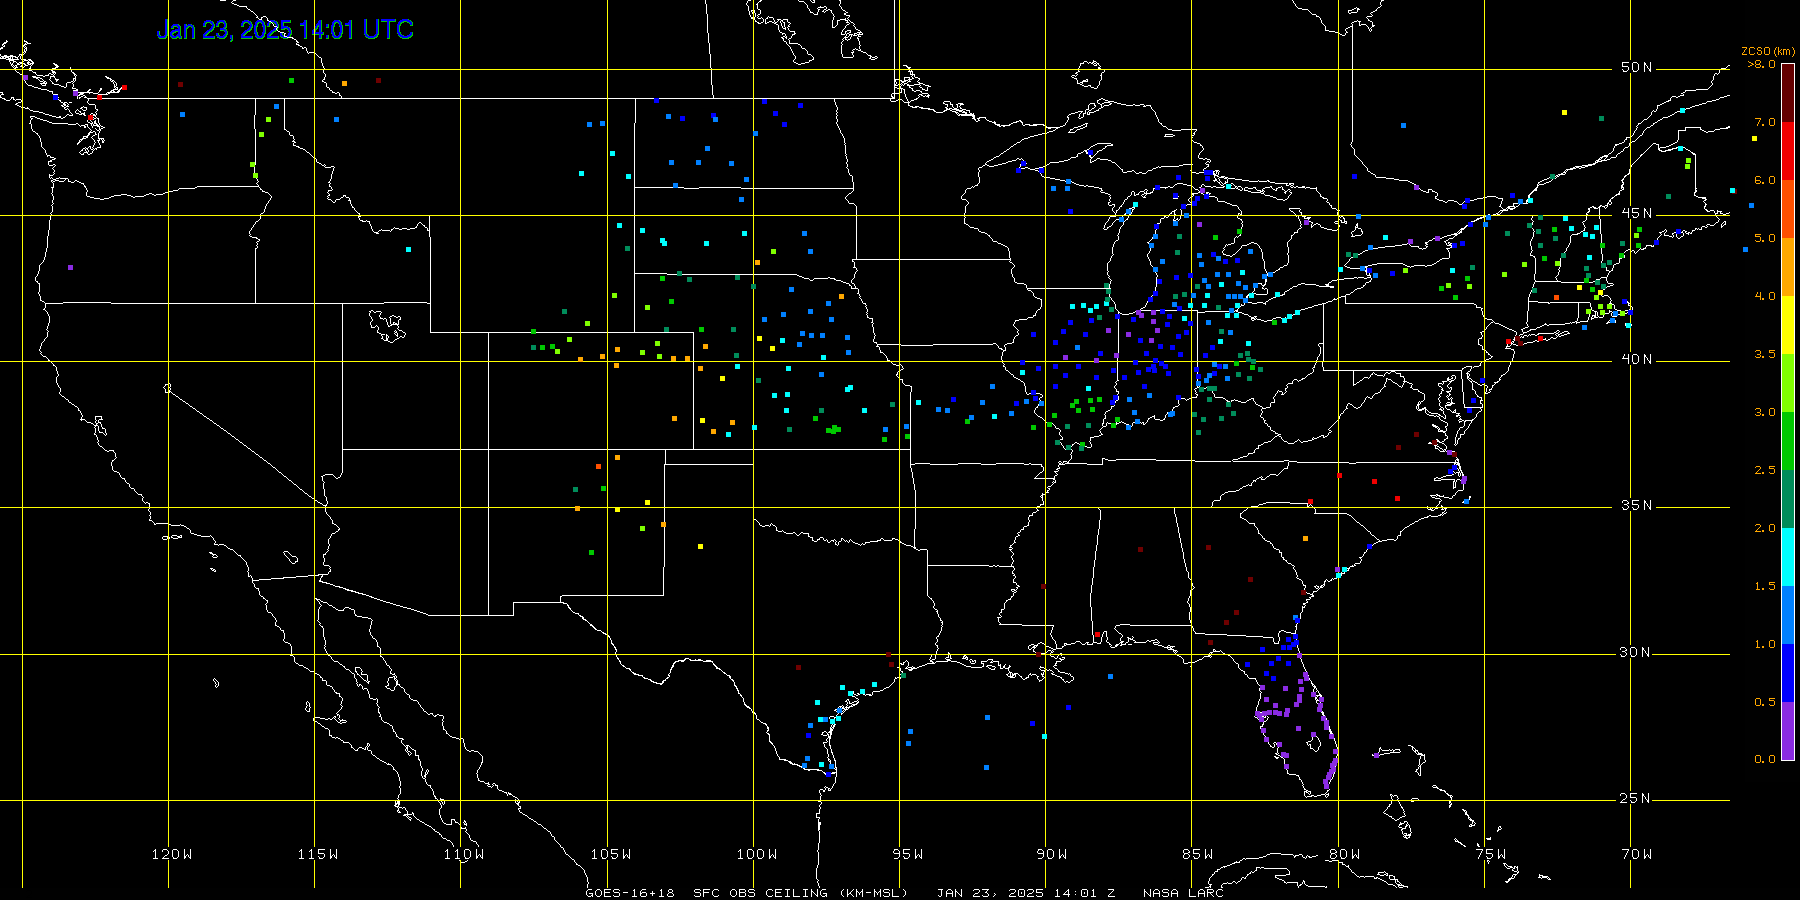
Task: Click the '7.0' colorbar label
Action: [1765, 122]
